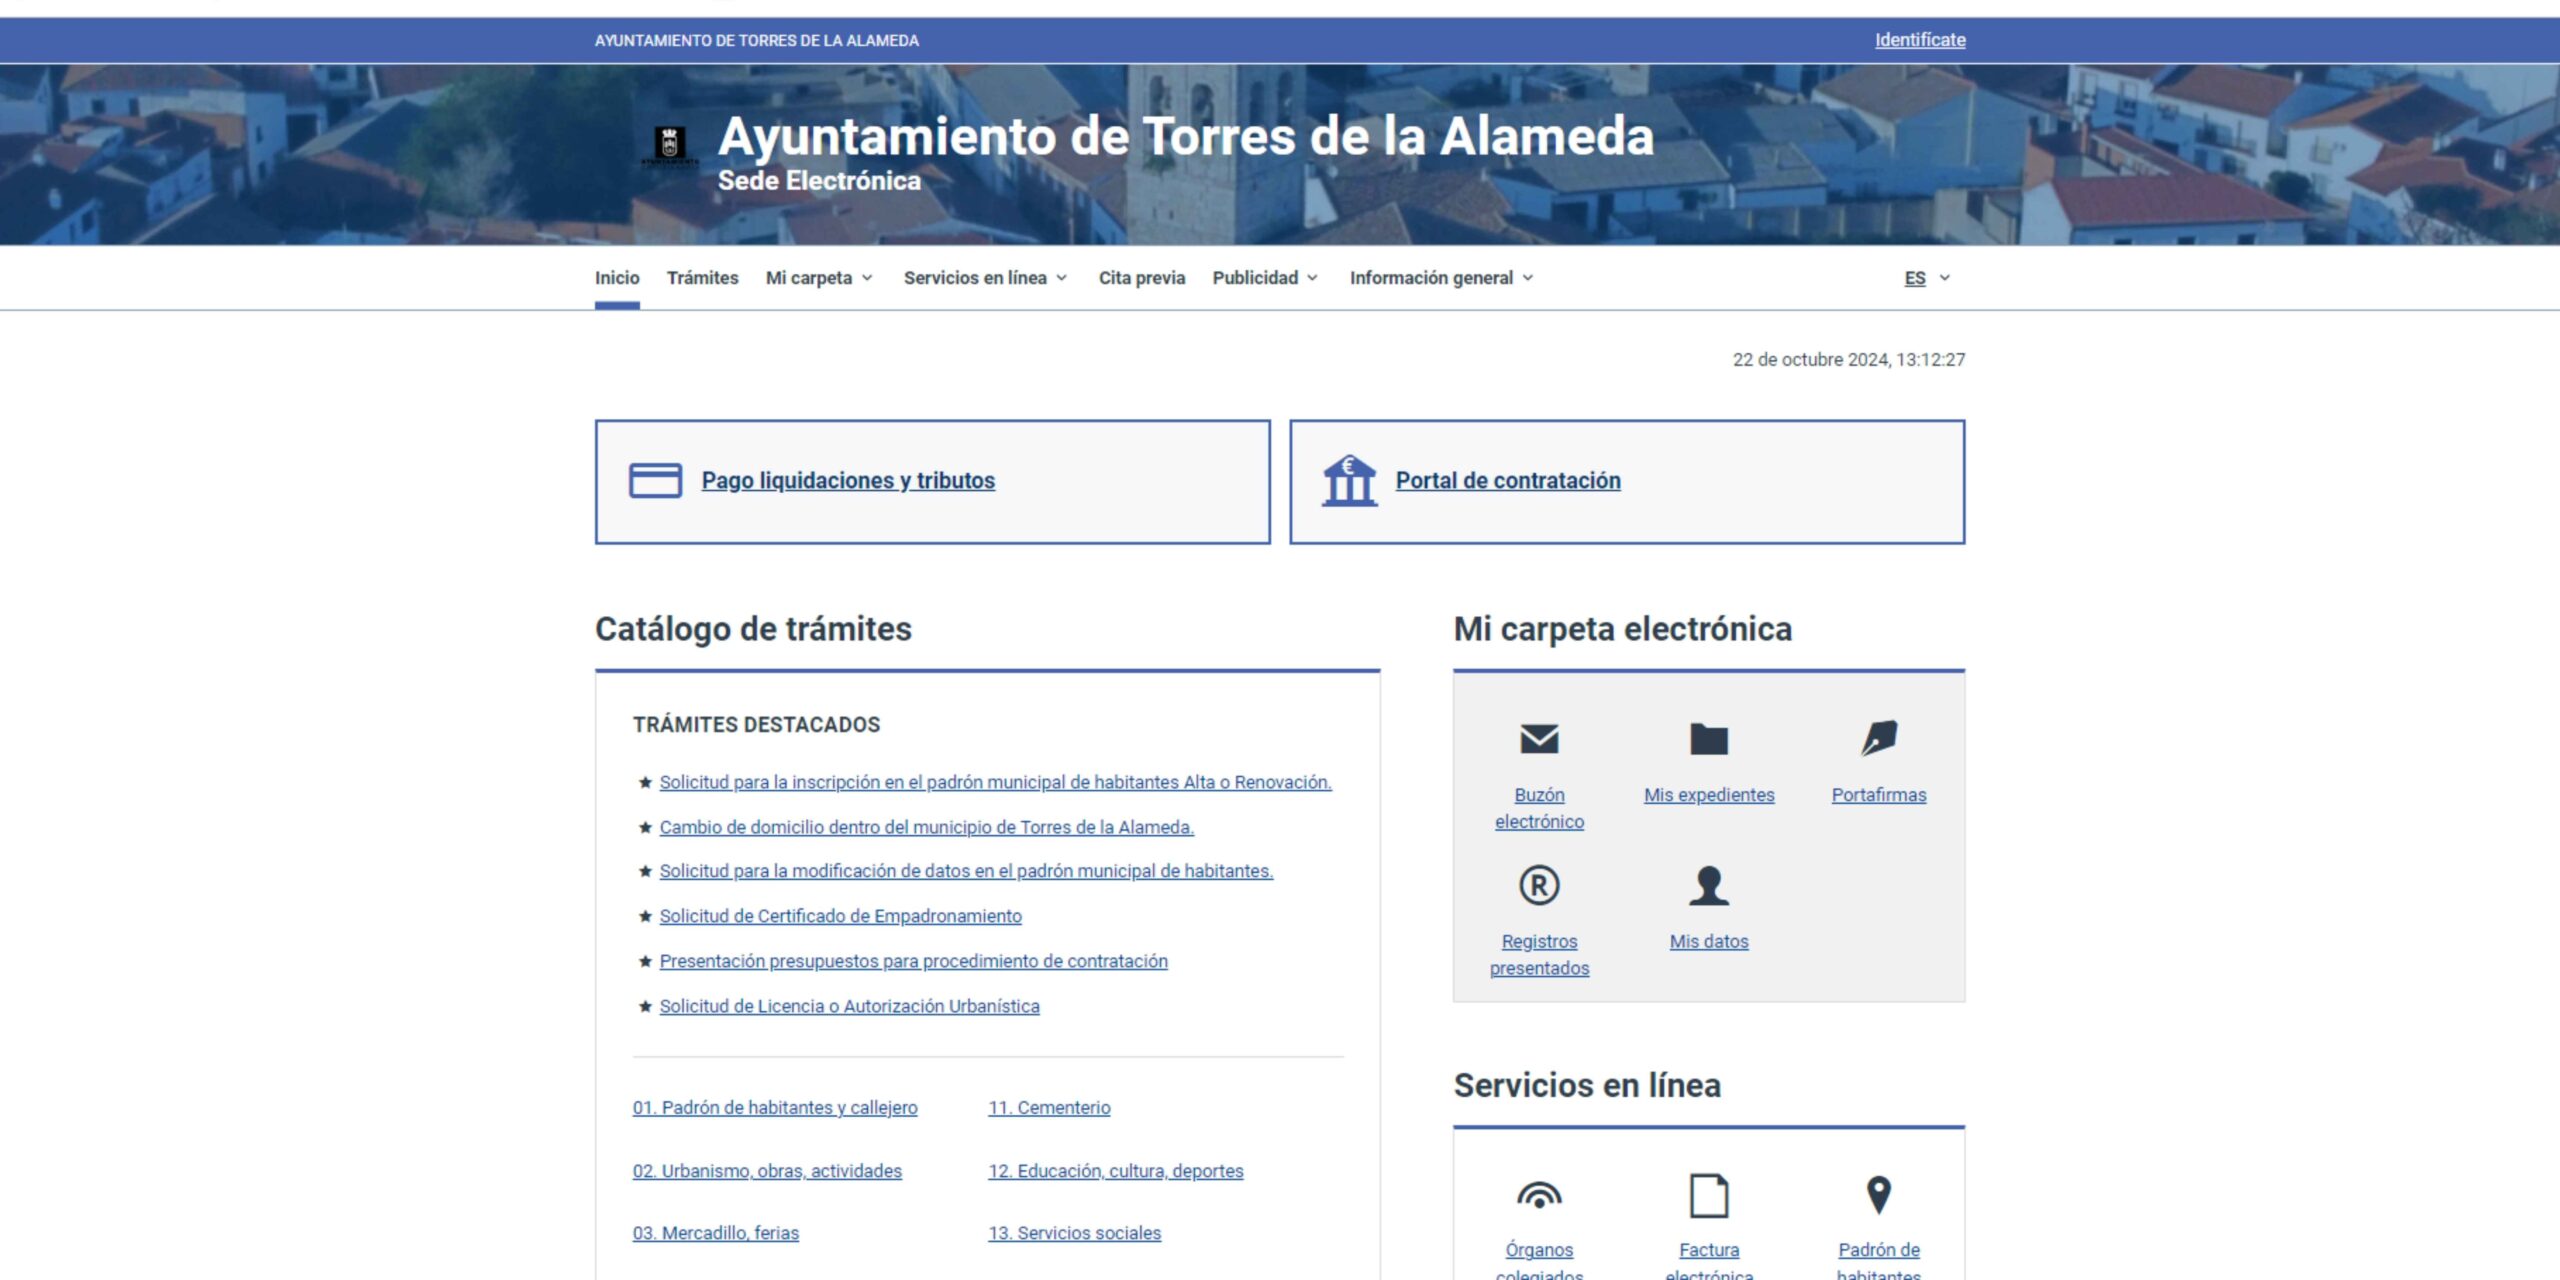This screenshot has height=1280, width=2560.
Task: Switch to the Trámites tab
Action: [703, 278]
